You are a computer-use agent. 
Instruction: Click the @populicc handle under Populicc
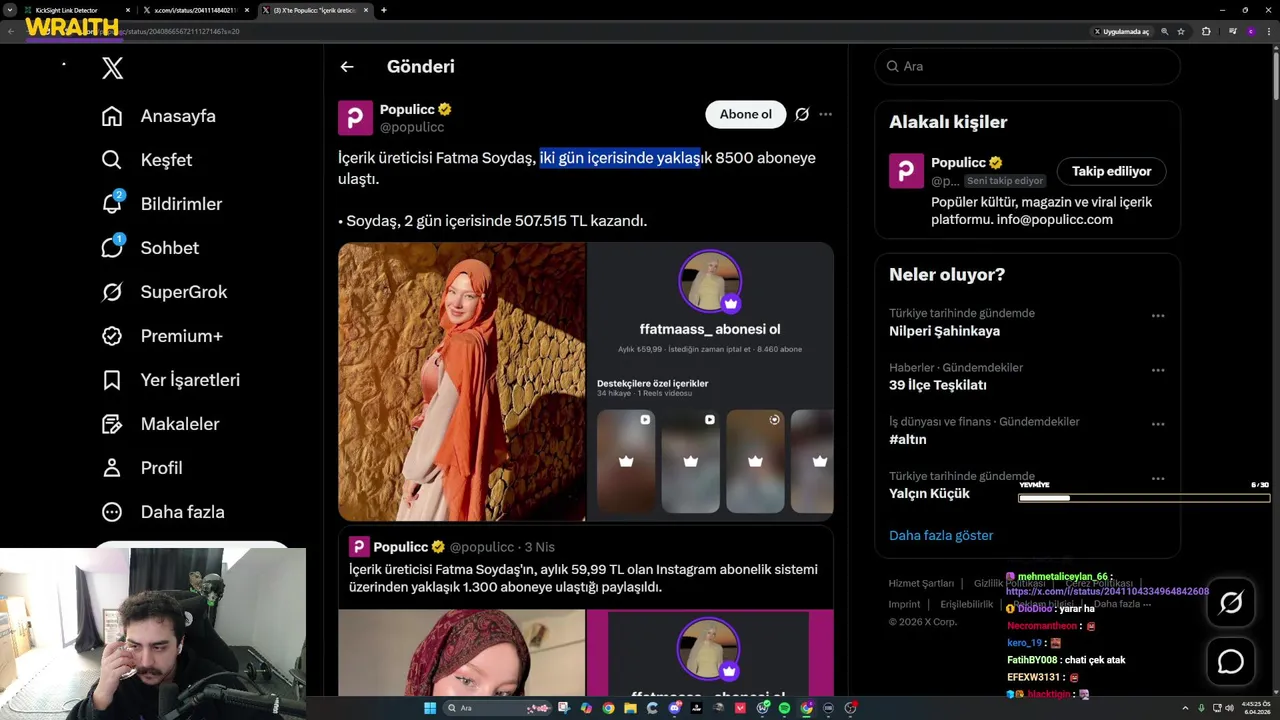(x=412, y=128)
